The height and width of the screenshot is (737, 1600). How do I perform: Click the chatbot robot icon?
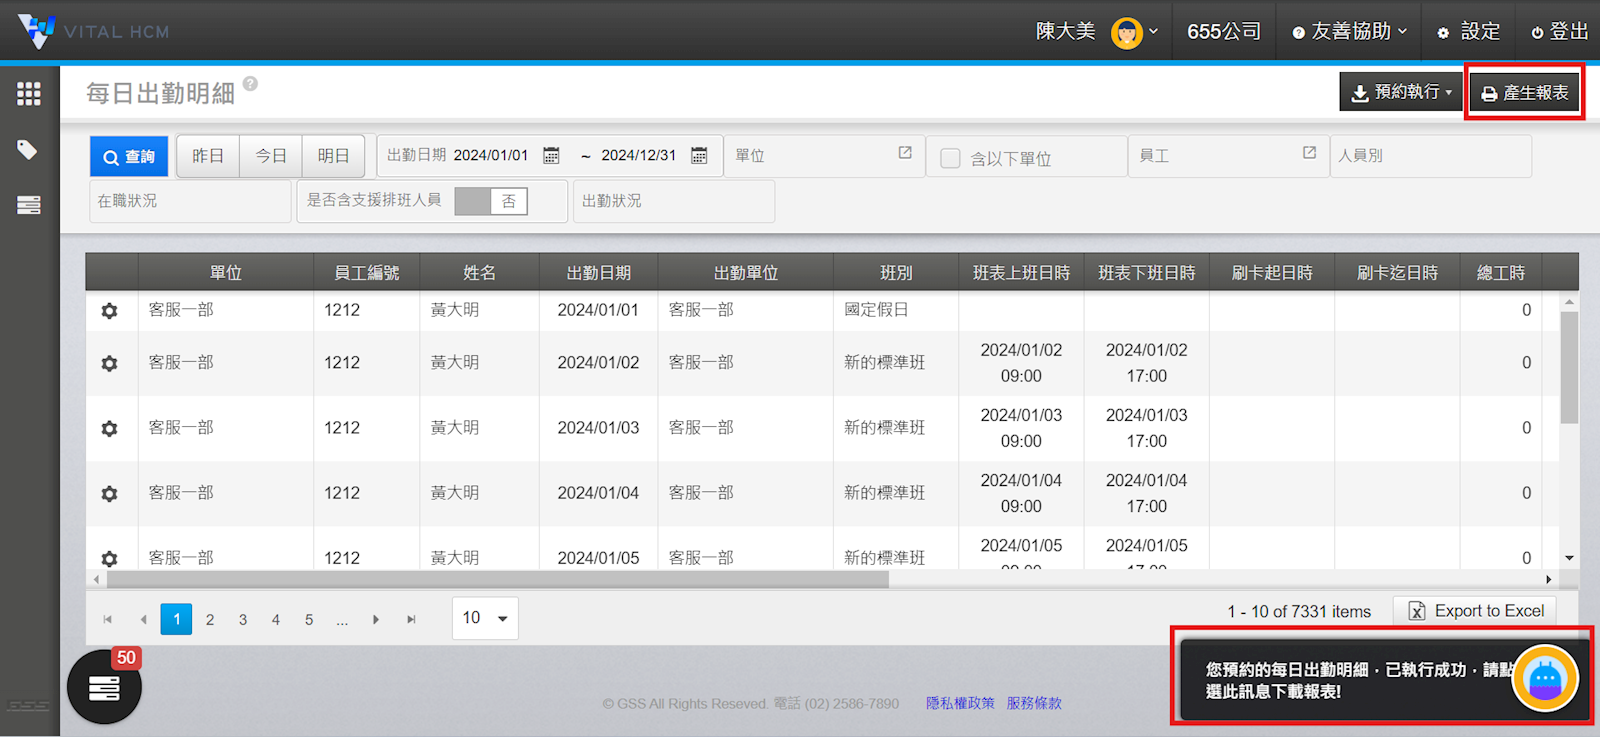pos(1544,679)
